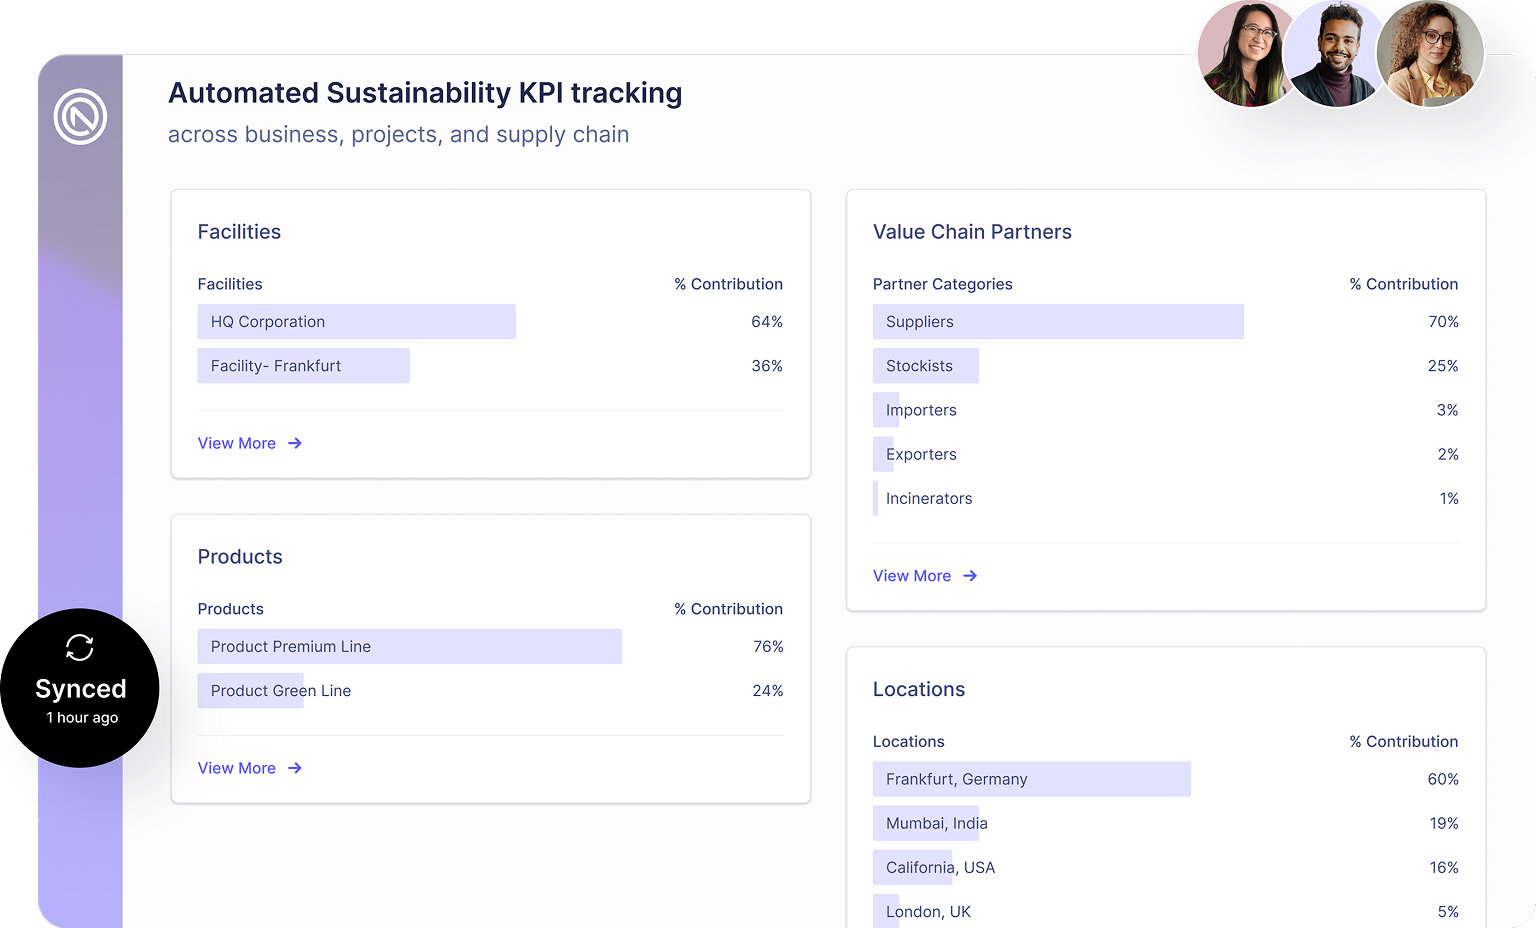Click the 24% contribution value

[768, 691]
